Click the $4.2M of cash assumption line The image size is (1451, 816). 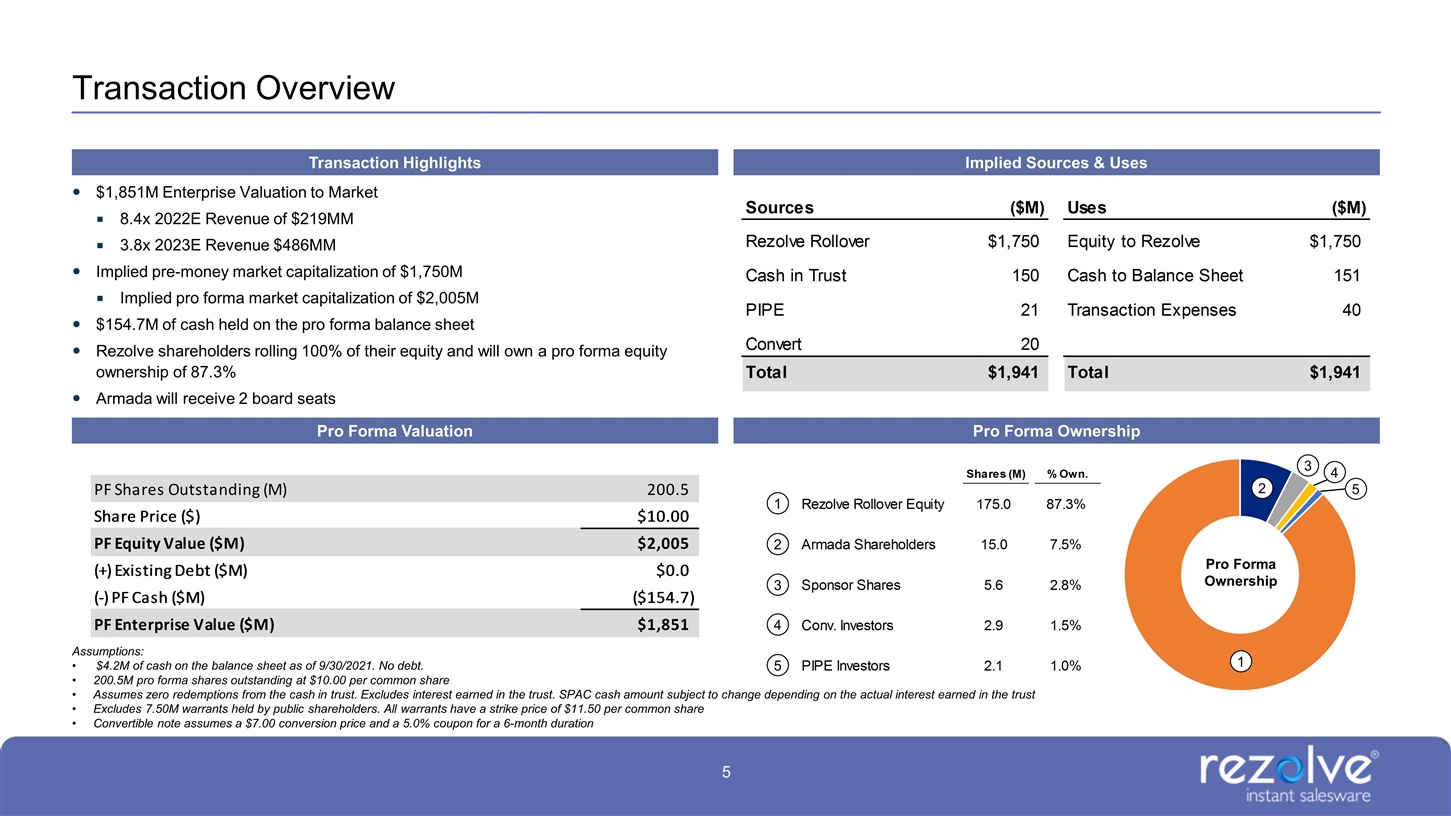coord(259,665)
